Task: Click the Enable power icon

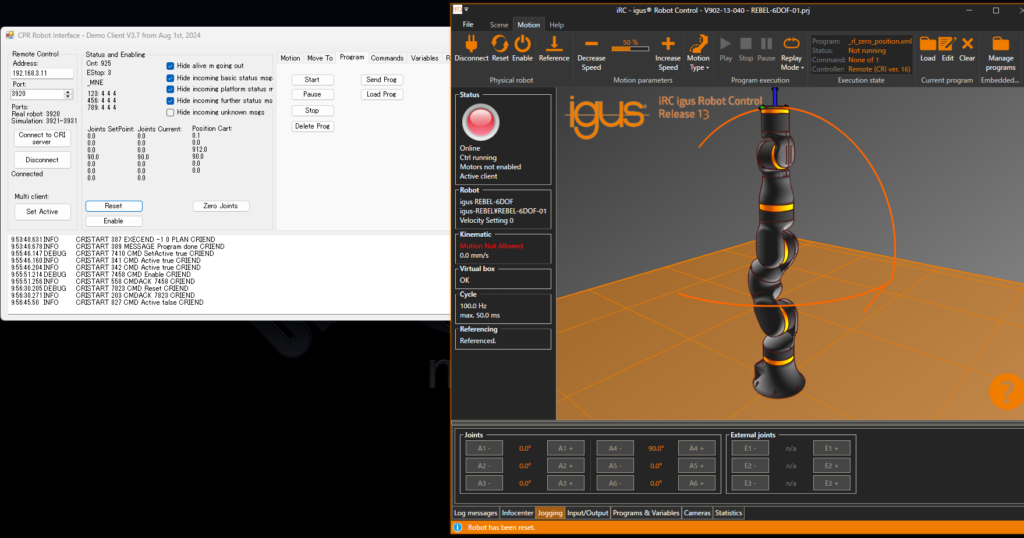Action: pos(523,44)
